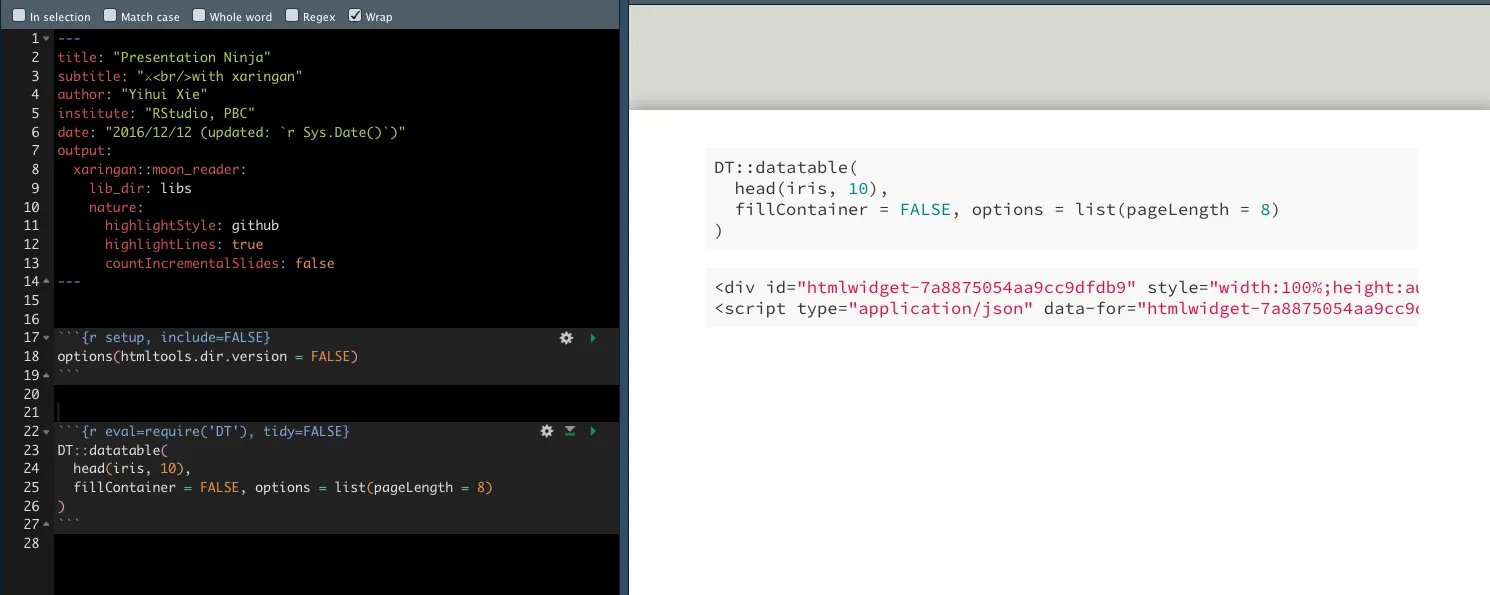Enable the Match case checkbox
Screen dimensions: 1490x595
pos(110,16)
